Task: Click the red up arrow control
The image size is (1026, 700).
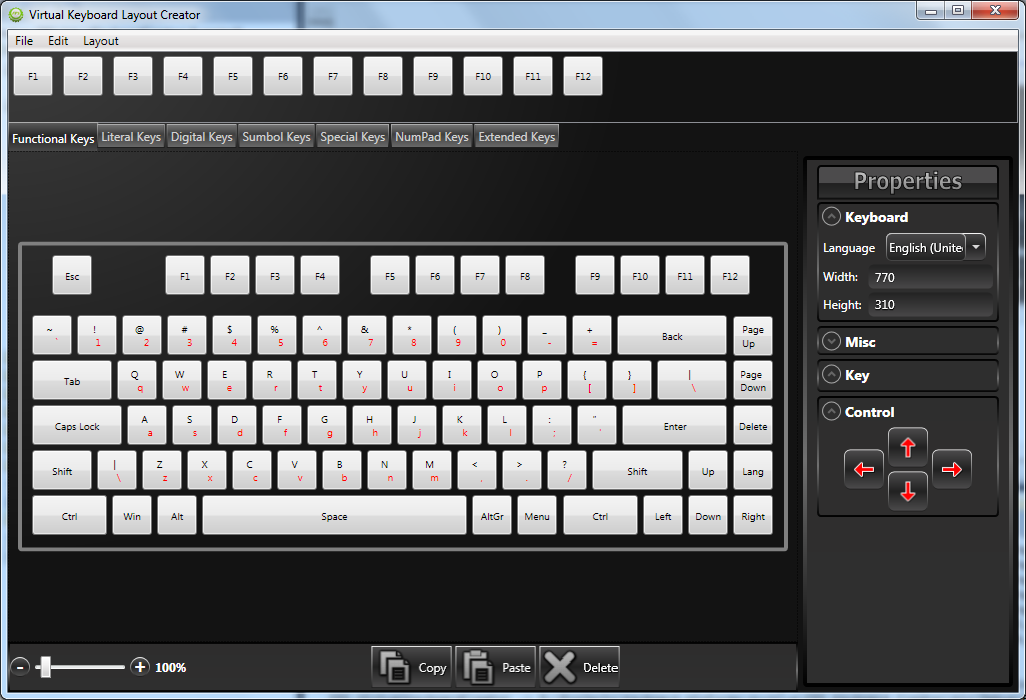Action: [x=908, y=447]
